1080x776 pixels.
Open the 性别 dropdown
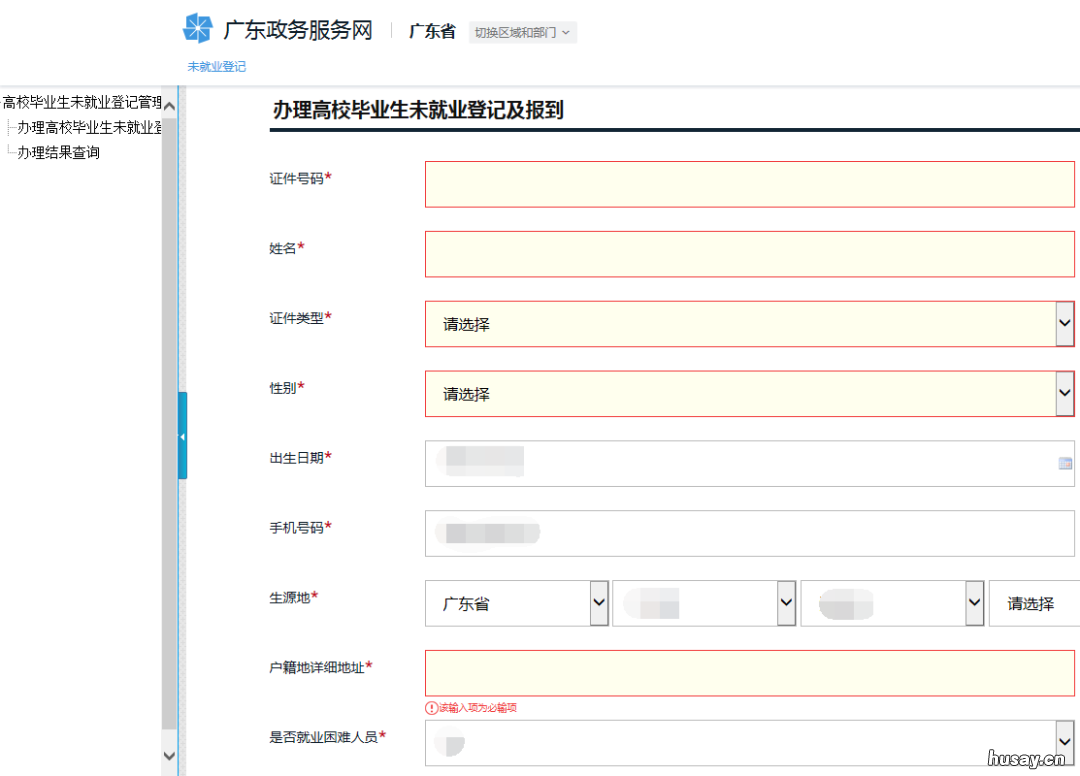[x=1062, y=394]
